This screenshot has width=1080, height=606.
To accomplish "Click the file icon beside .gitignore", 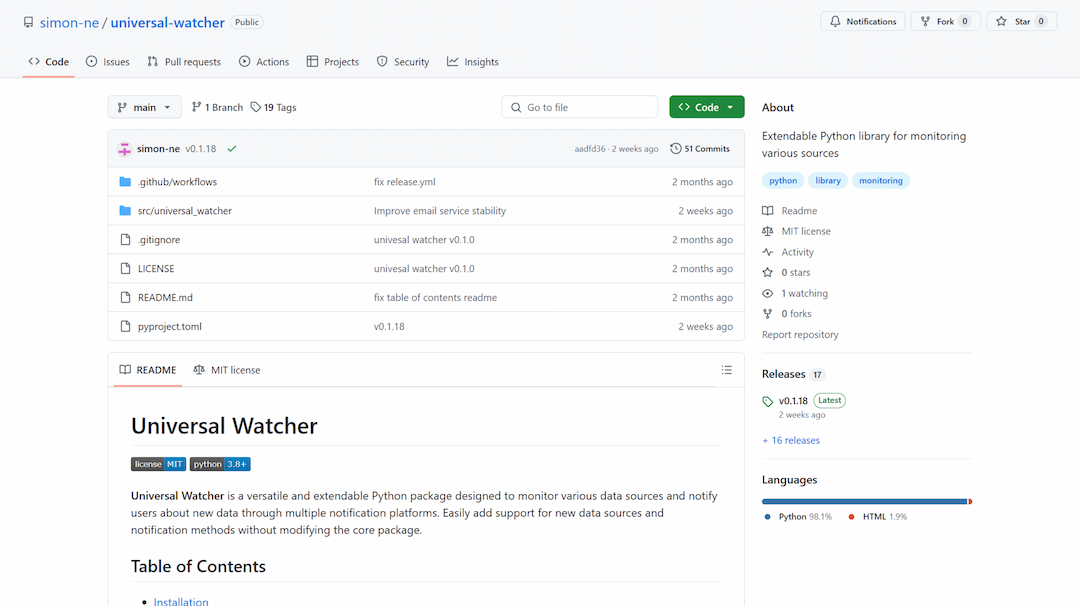I will click(125, 240).
